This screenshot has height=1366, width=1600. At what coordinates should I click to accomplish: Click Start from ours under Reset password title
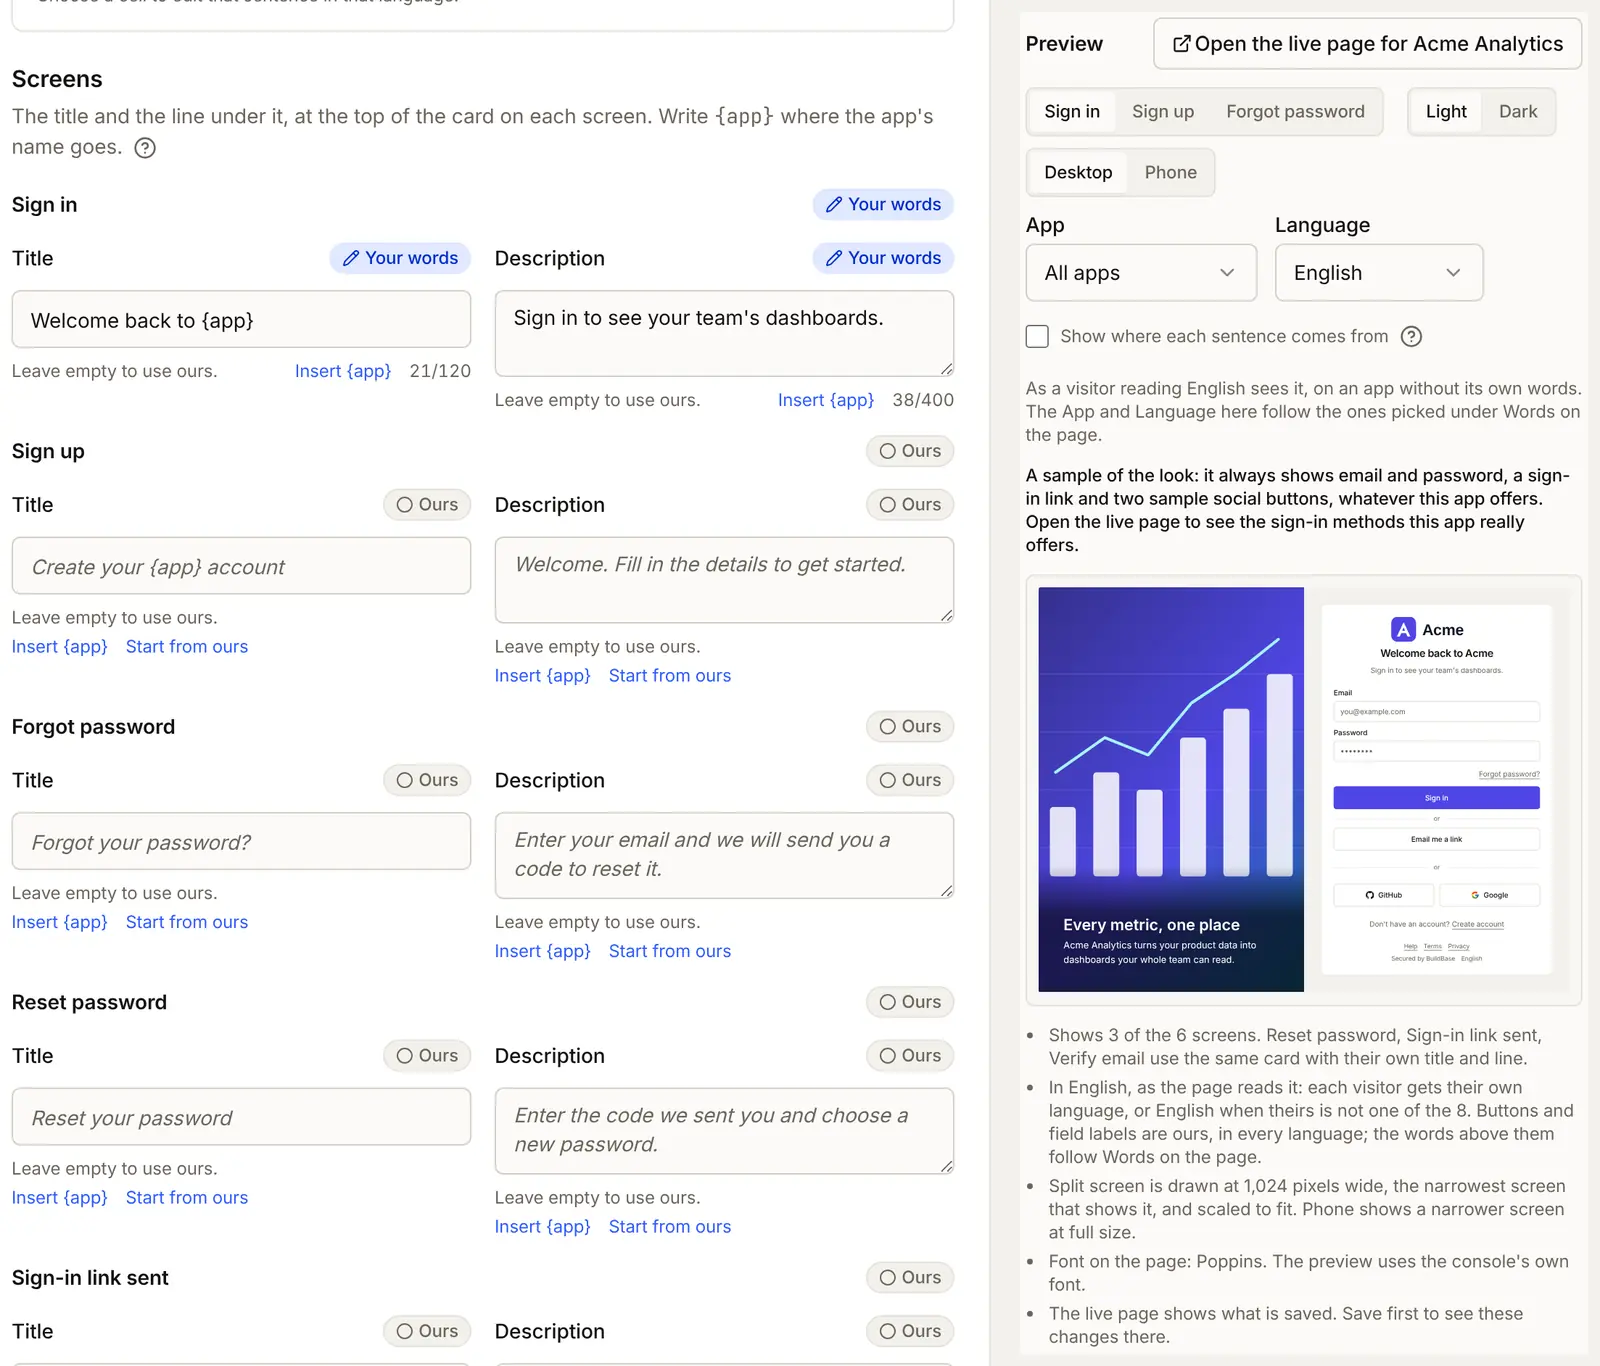[x=187, y=1198]
